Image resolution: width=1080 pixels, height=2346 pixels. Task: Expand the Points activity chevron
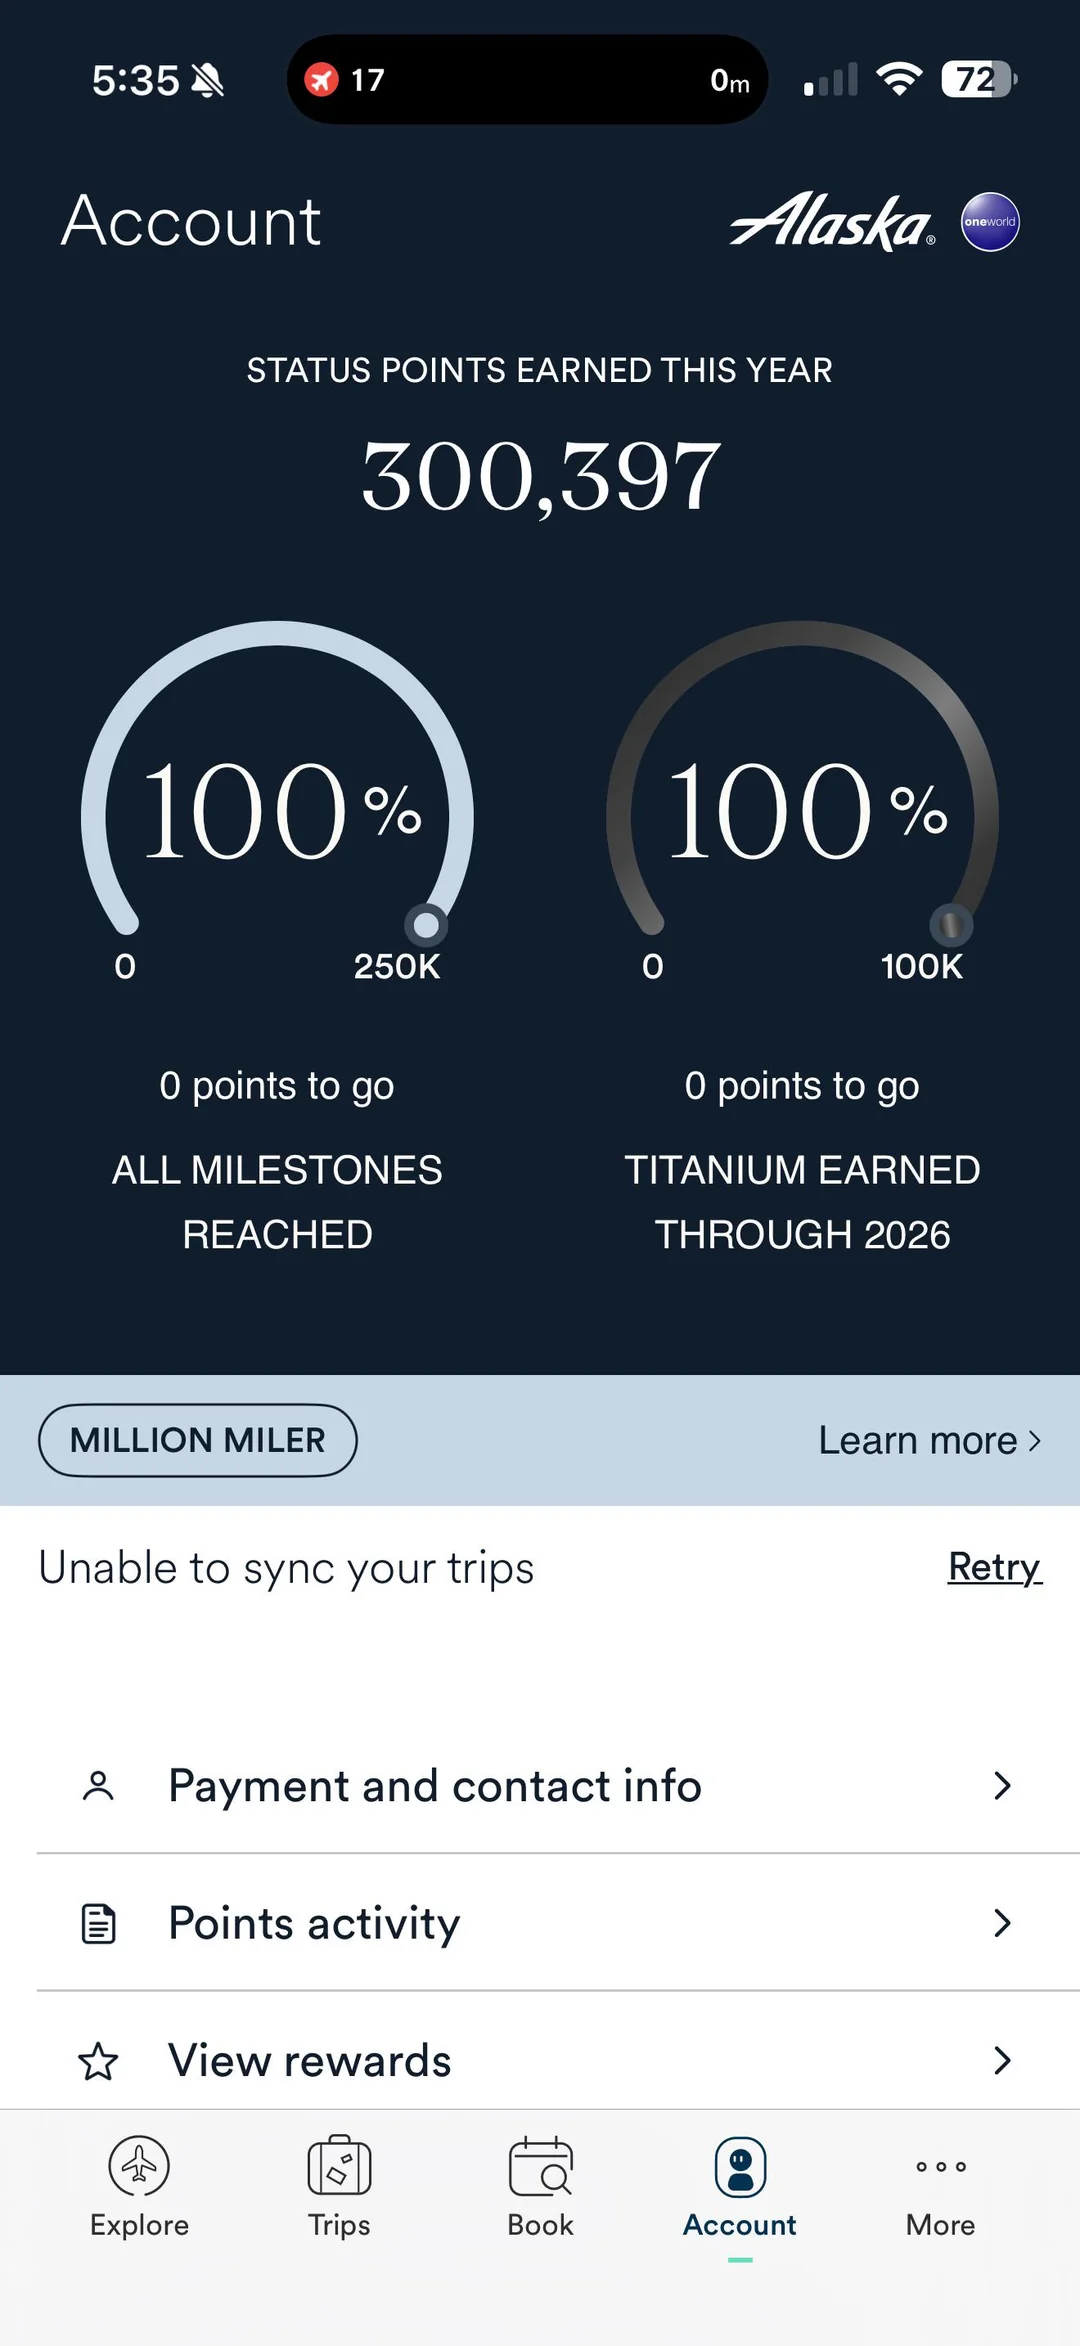click(1002, 1923)
